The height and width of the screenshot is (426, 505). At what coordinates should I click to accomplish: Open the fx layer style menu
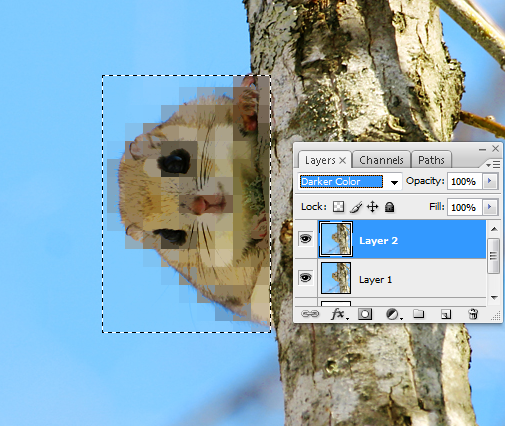(x=339, y=314)
